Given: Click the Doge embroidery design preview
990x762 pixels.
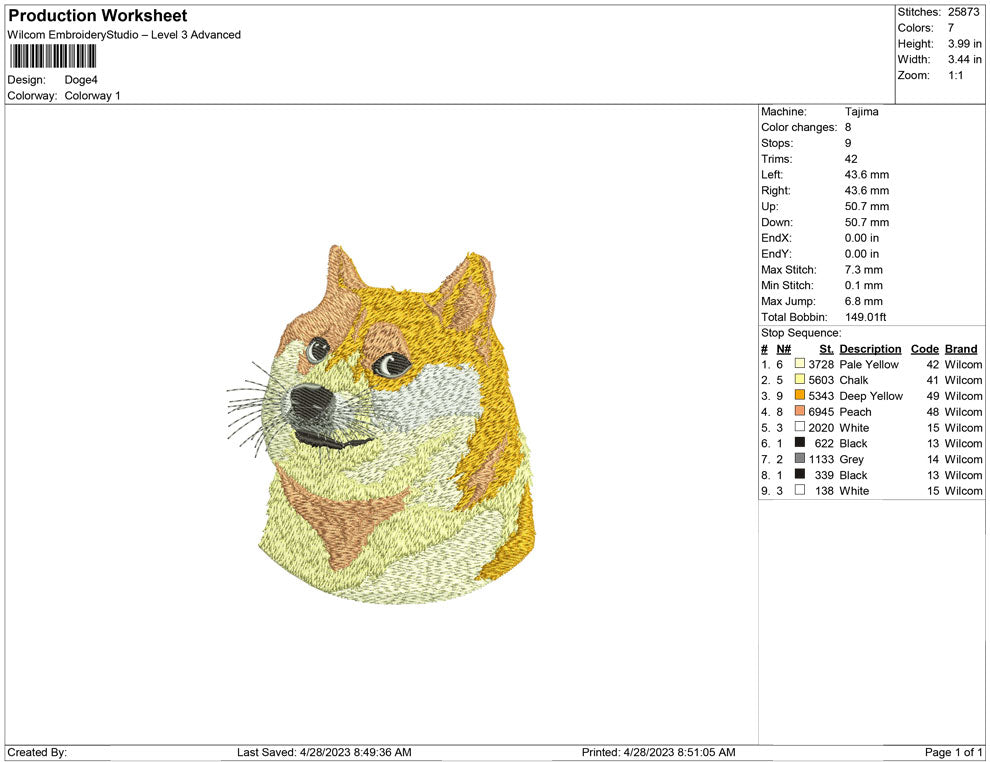Looking at the screenshot, I should point(382,424).
